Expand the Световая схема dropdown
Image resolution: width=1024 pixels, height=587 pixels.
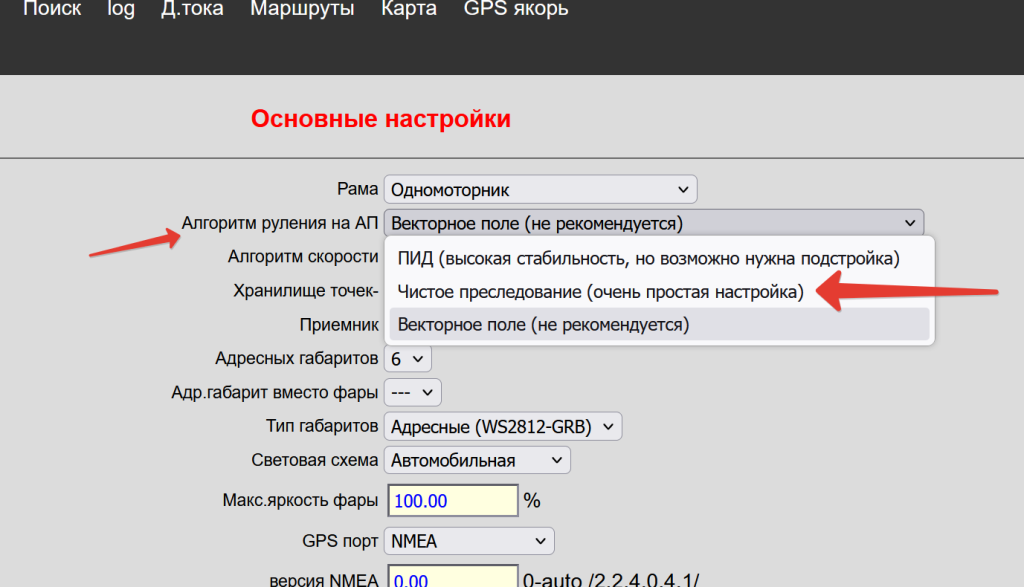[477, 460]
